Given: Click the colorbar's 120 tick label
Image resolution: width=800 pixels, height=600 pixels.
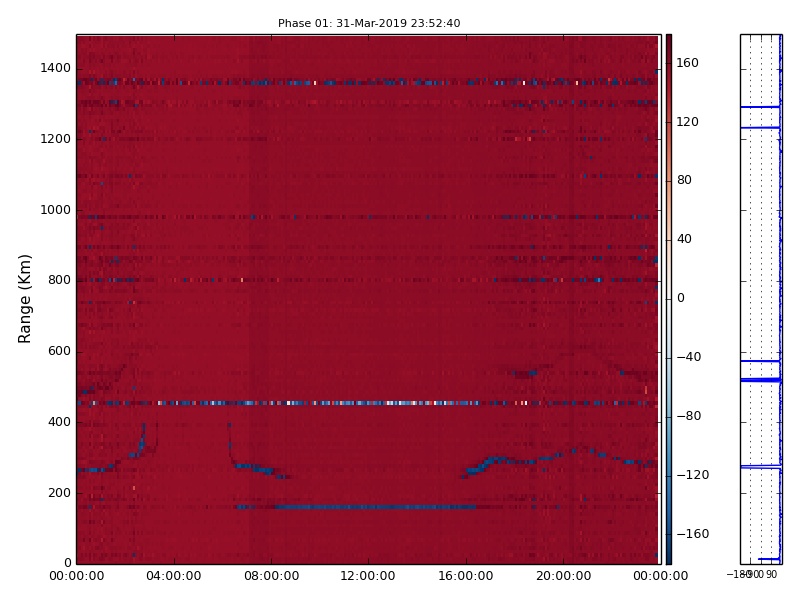Looking at the screenshot, I should coord(687,122).
